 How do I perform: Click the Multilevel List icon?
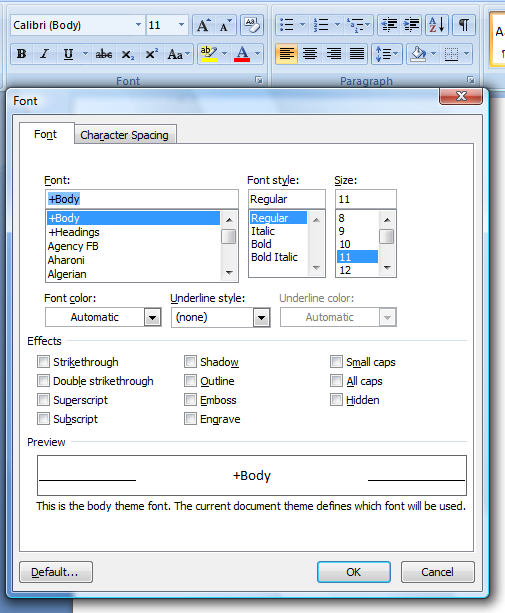click(x=355, y=25)
